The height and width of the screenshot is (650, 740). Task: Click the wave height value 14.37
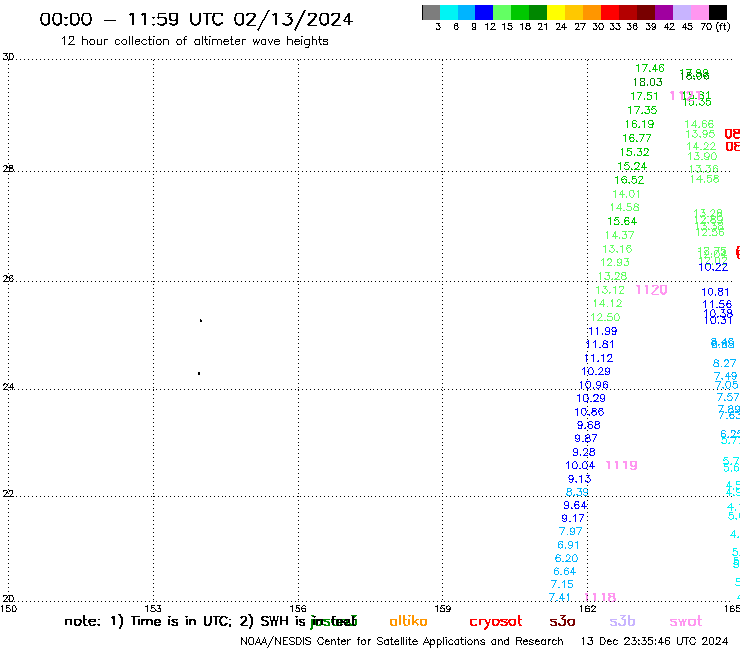(620, 235)
